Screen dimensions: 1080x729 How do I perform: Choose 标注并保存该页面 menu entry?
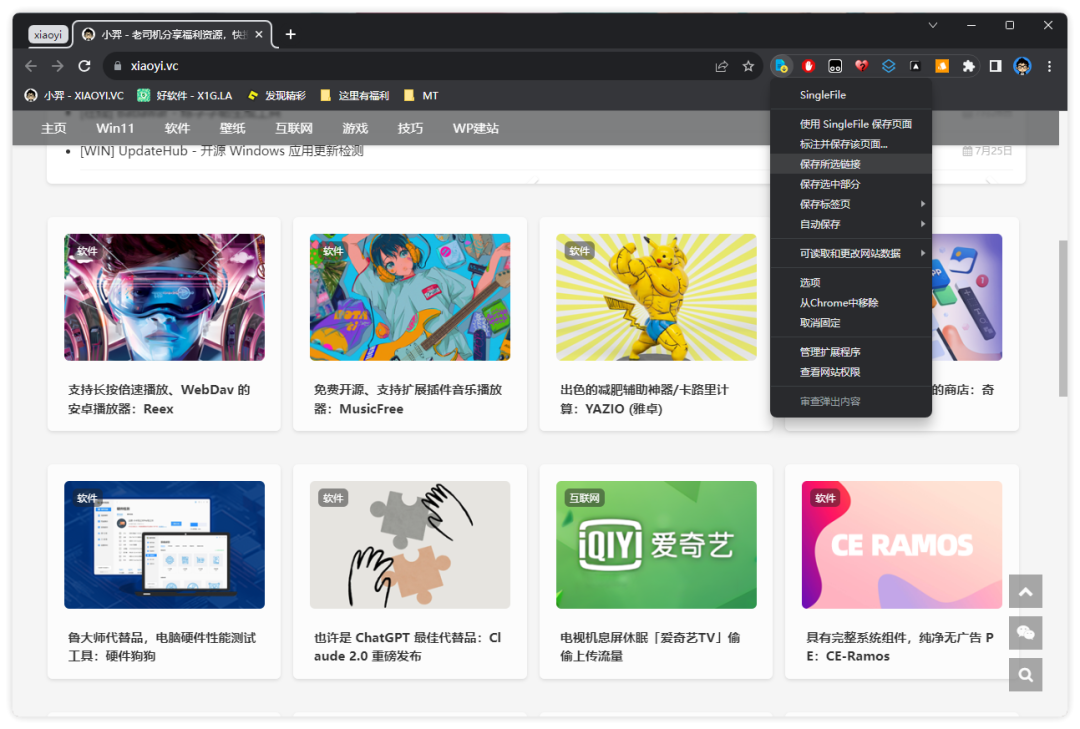click(851, 144)
